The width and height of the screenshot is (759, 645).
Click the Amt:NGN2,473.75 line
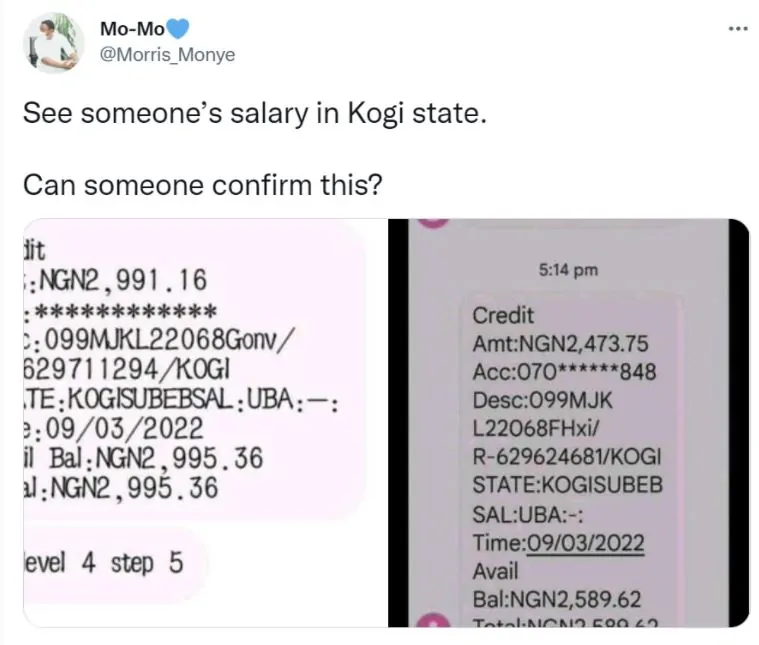click(x=560, y=343)
